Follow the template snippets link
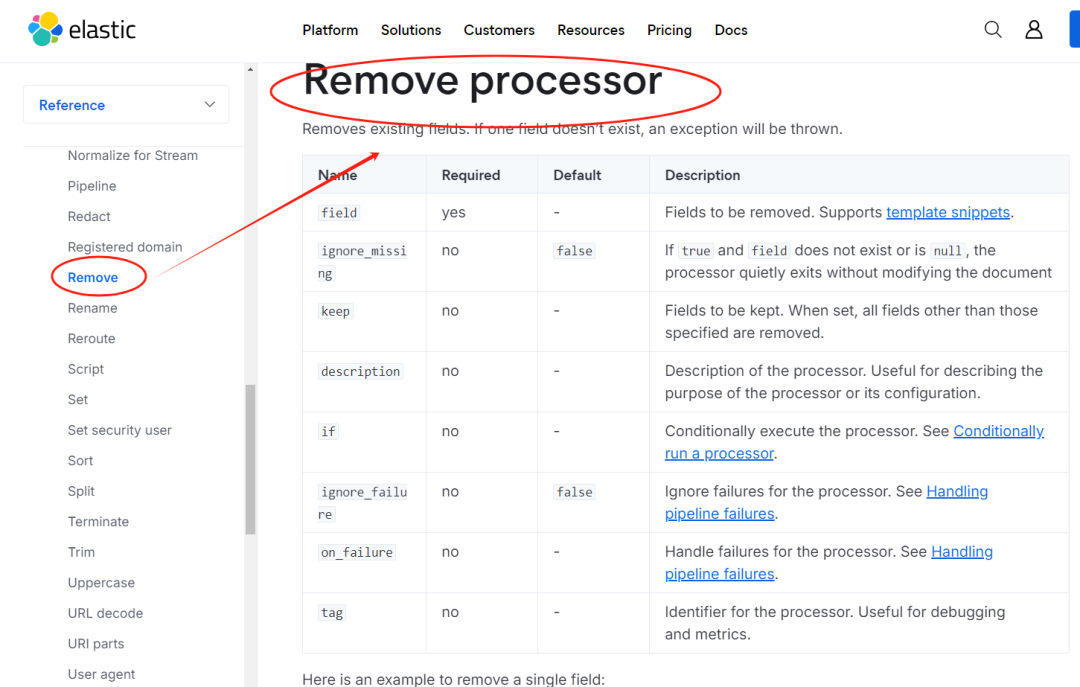1080x687 pixels. tap(948, 212)
